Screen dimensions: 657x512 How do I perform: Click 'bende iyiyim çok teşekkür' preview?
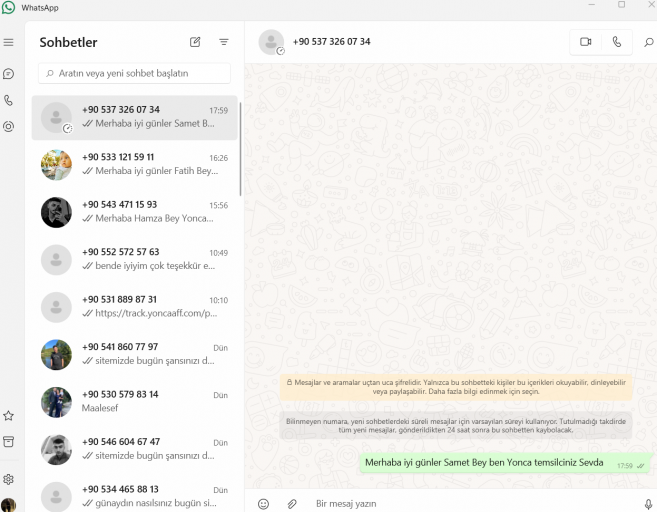point(155,266)
